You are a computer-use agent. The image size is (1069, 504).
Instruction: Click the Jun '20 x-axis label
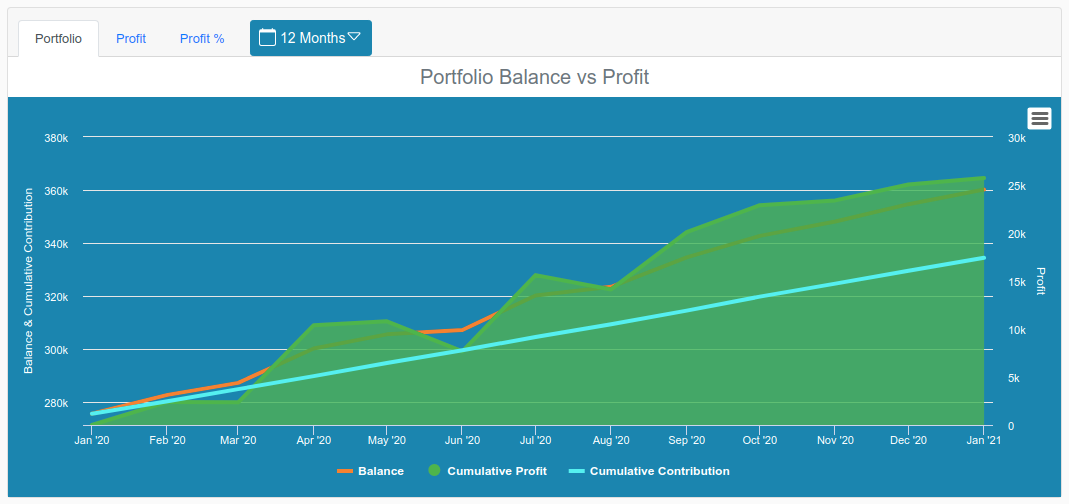(x=462, y=441)
